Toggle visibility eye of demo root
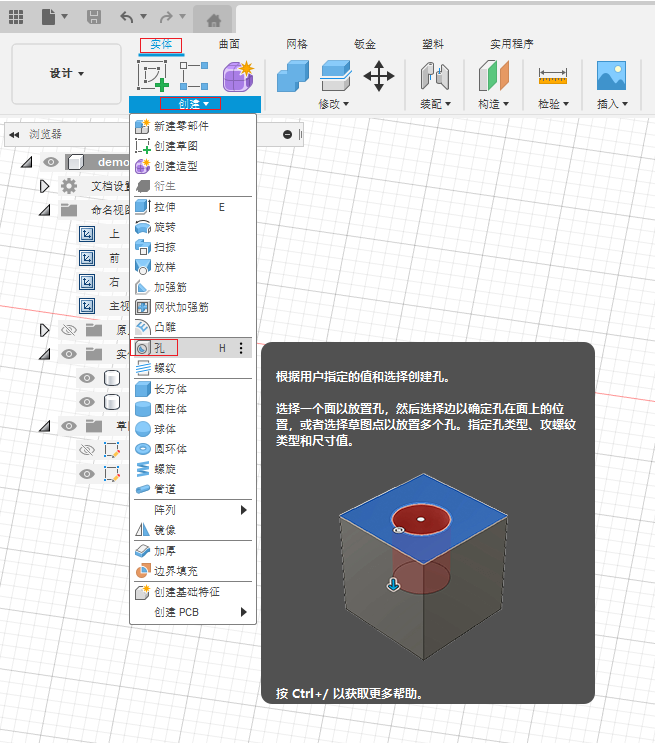 click(51, 162)
